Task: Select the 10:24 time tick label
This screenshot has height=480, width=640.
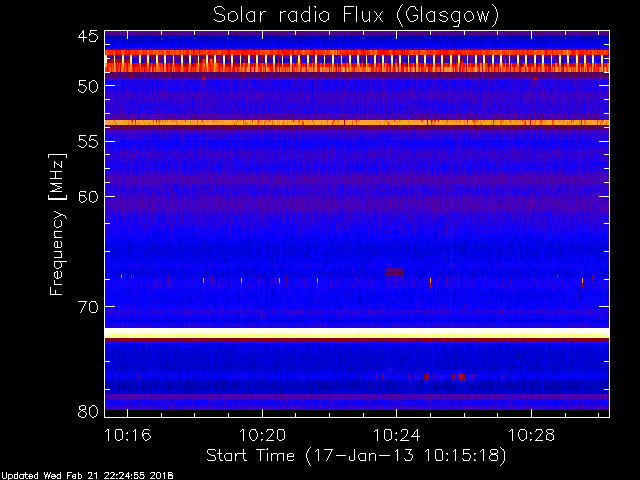Action: click(396, 436)
